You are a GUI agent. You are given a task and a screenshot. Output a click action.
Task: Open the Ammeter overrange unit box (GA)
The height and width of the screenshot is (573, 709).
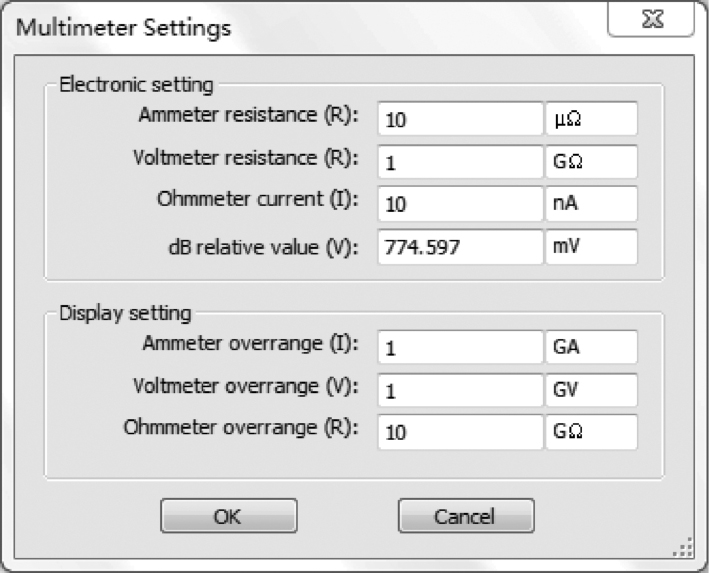pyautogui.click(x=592, y=347)
